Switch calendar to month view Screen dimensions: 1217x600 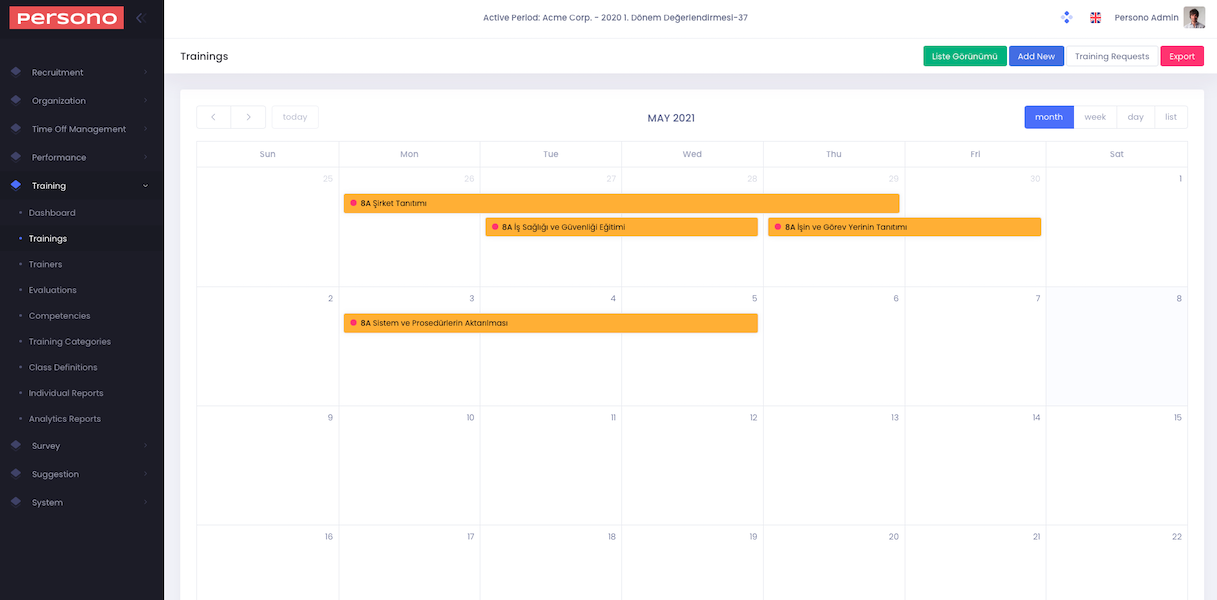[1049, 117]
